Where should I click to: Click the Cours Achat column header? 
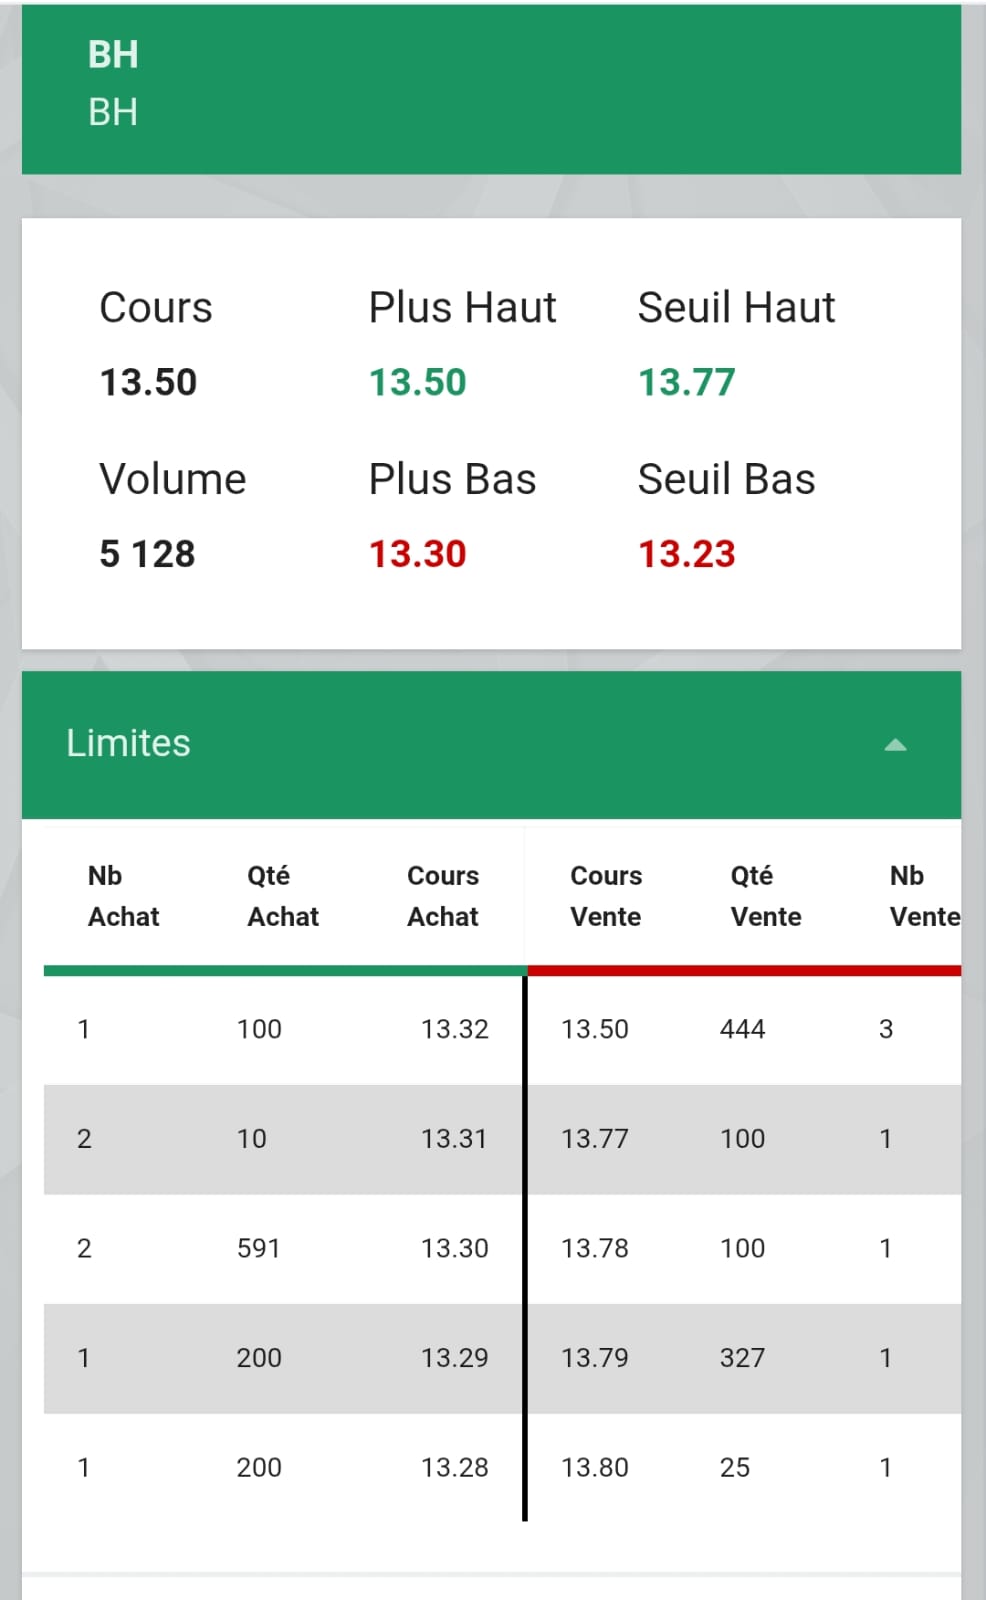[x=443, y=896]
